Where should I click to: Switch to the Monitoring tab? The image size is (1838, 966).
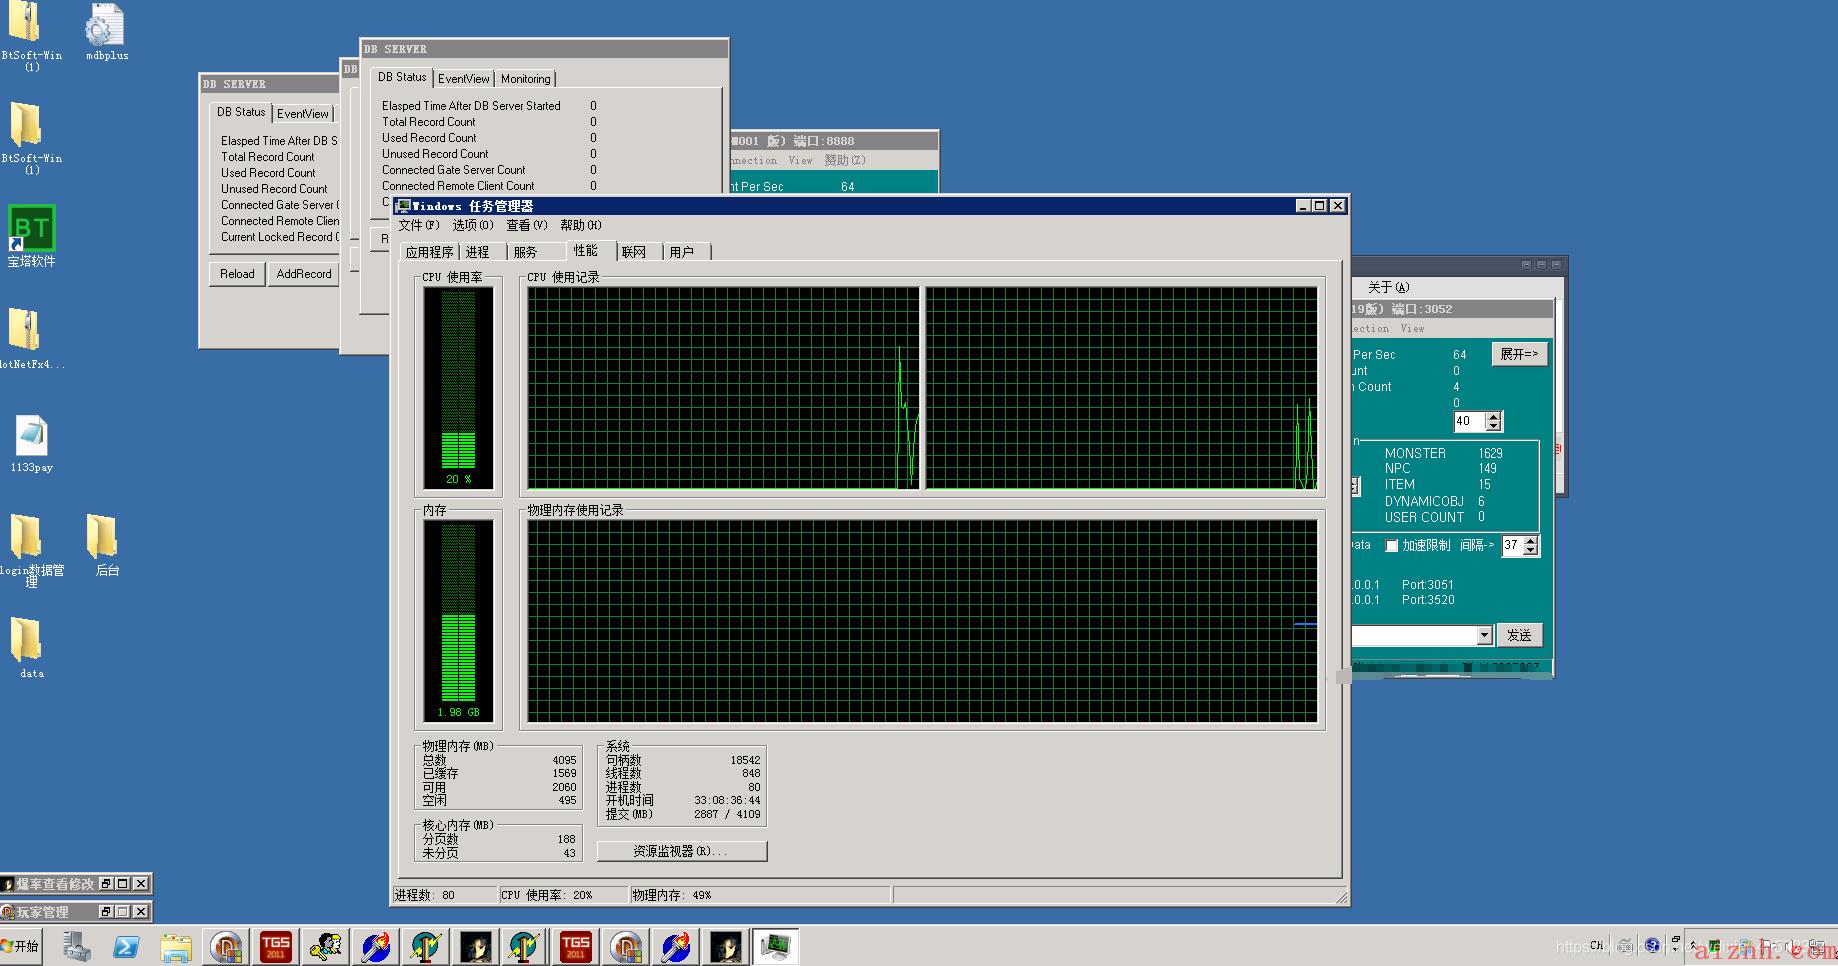(x=526, y=79)
